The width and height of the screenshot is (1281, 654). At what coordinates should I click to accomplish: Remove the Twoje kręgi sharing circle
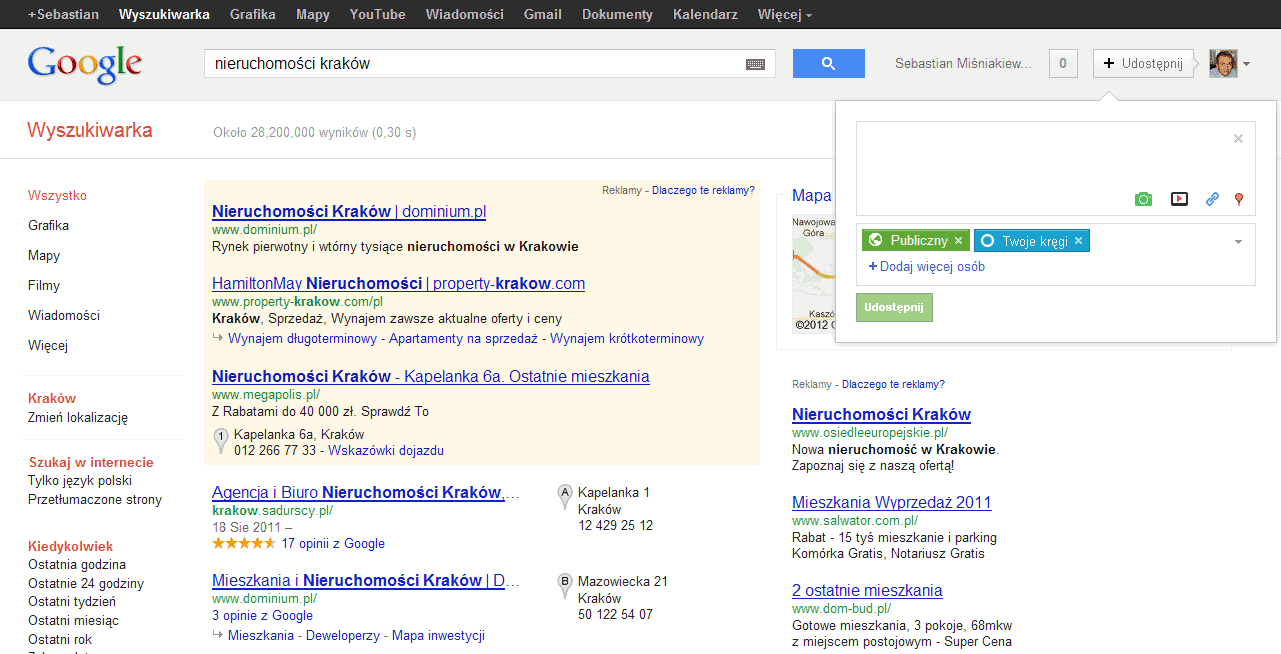[x=1077, y=240]
